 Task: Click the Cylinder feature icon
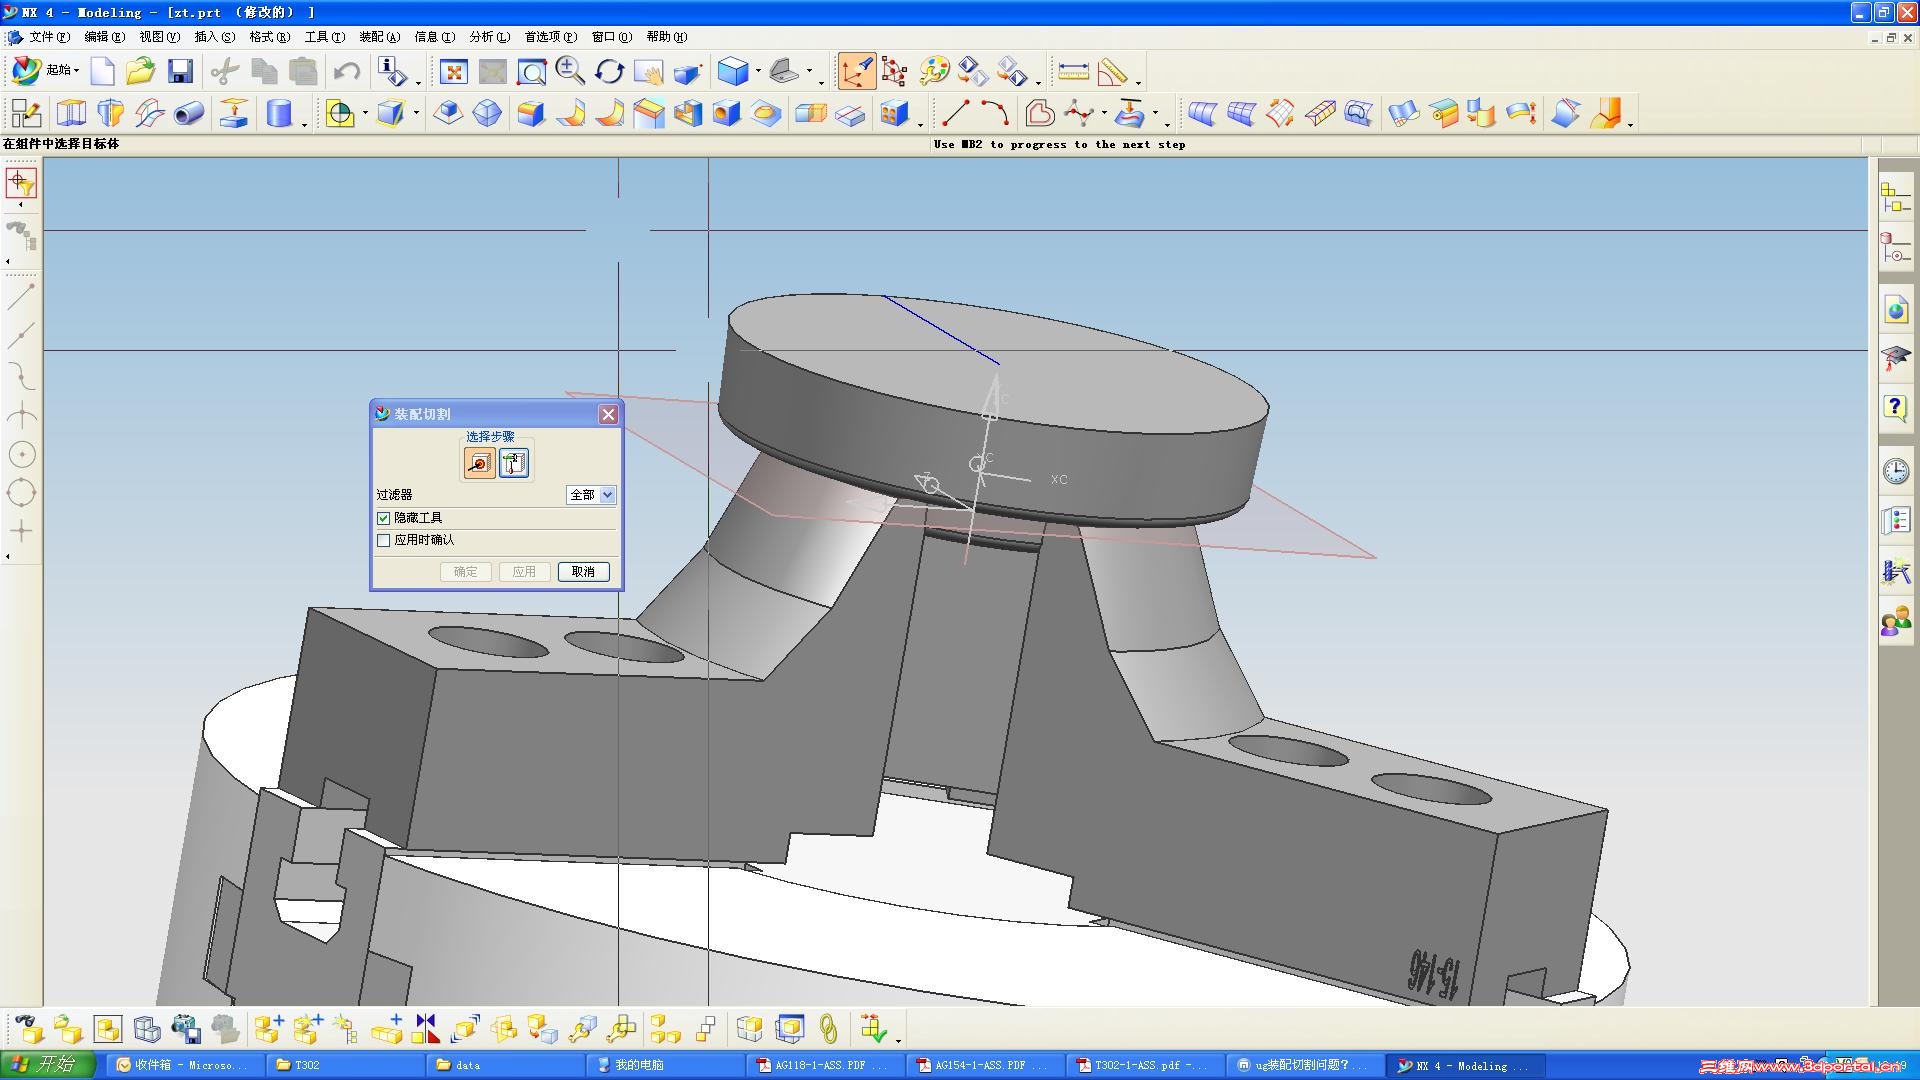(x=279, y=113)
